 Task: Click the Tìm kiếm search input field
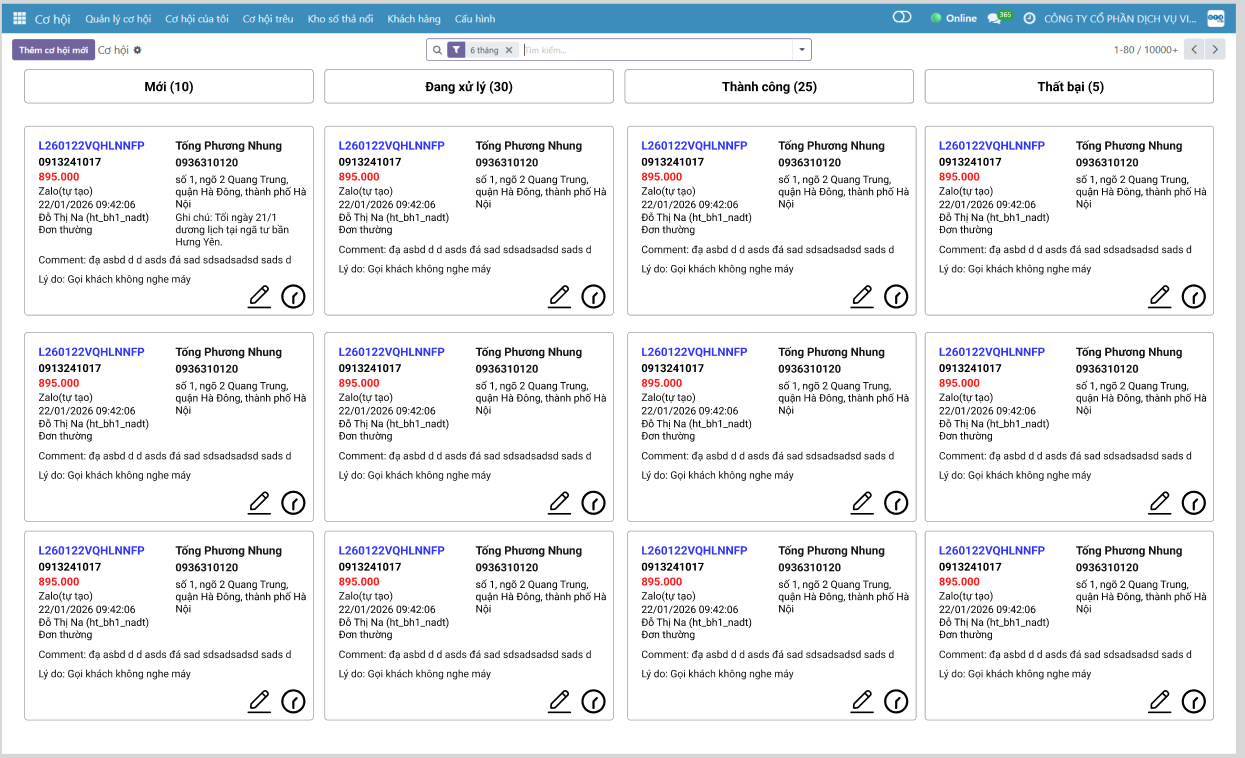[655, 50]
